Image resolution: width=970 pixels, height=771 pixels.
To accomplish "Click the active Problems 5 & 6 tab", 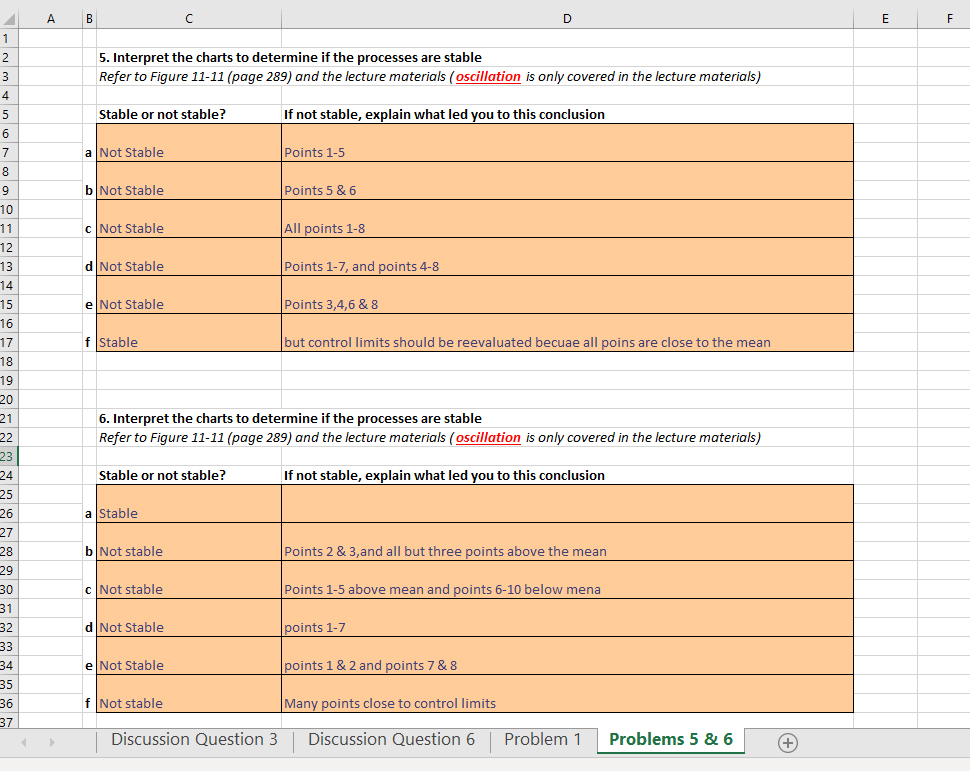I will click(670, 740).
